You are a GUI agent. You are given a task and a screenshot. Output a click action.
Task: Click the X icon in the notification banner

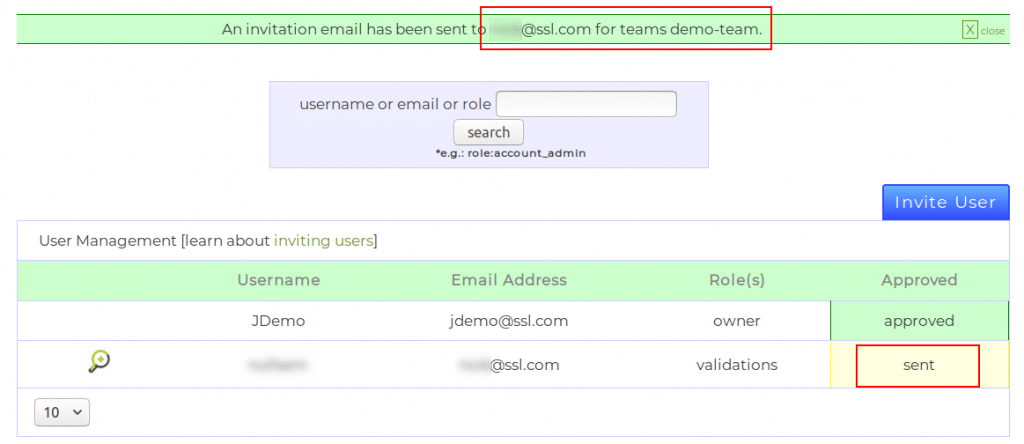tap(969, 30)
